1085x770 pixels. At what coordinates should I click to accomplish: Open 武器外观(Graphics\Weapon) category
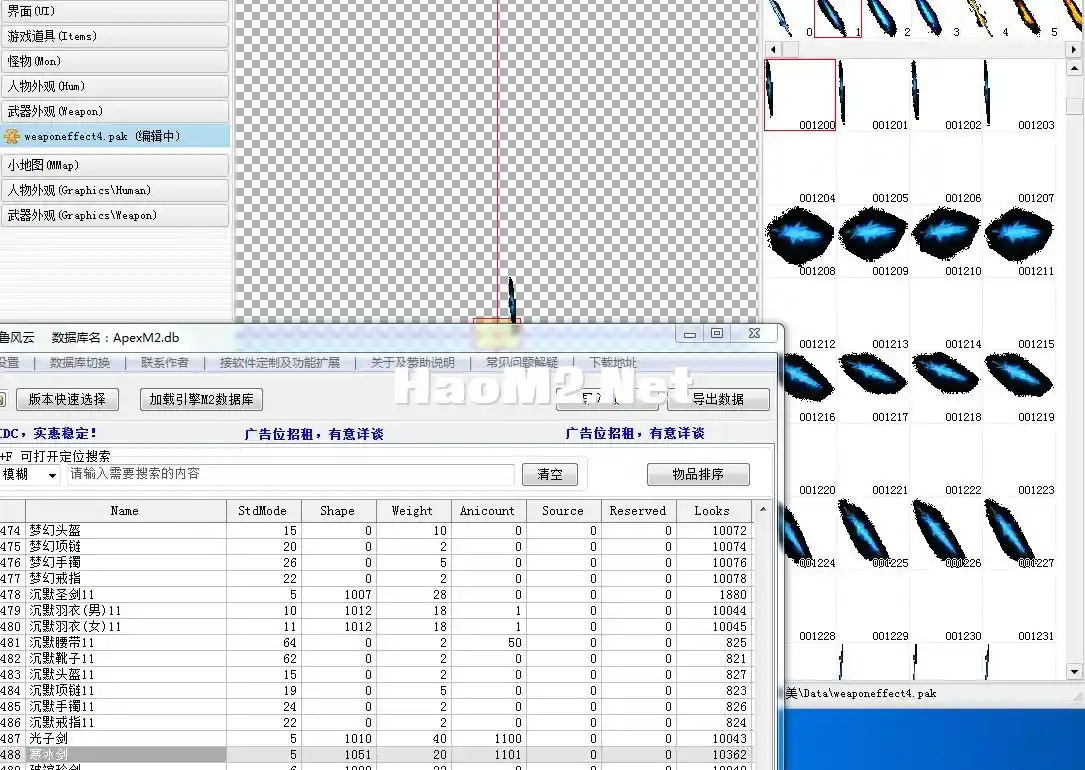click(x=115, y=214)
